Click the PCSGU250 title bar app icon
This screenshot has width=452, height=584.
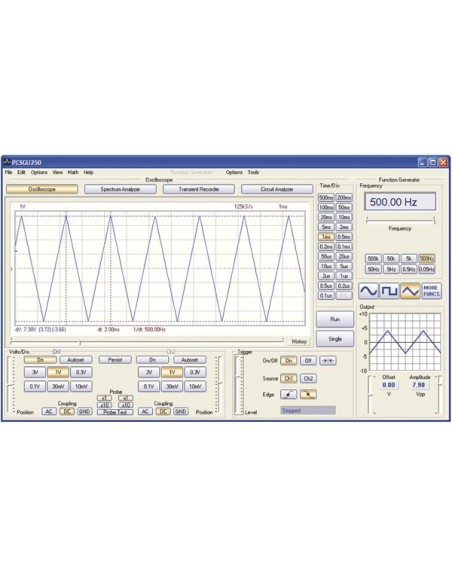tap(7, 162)
